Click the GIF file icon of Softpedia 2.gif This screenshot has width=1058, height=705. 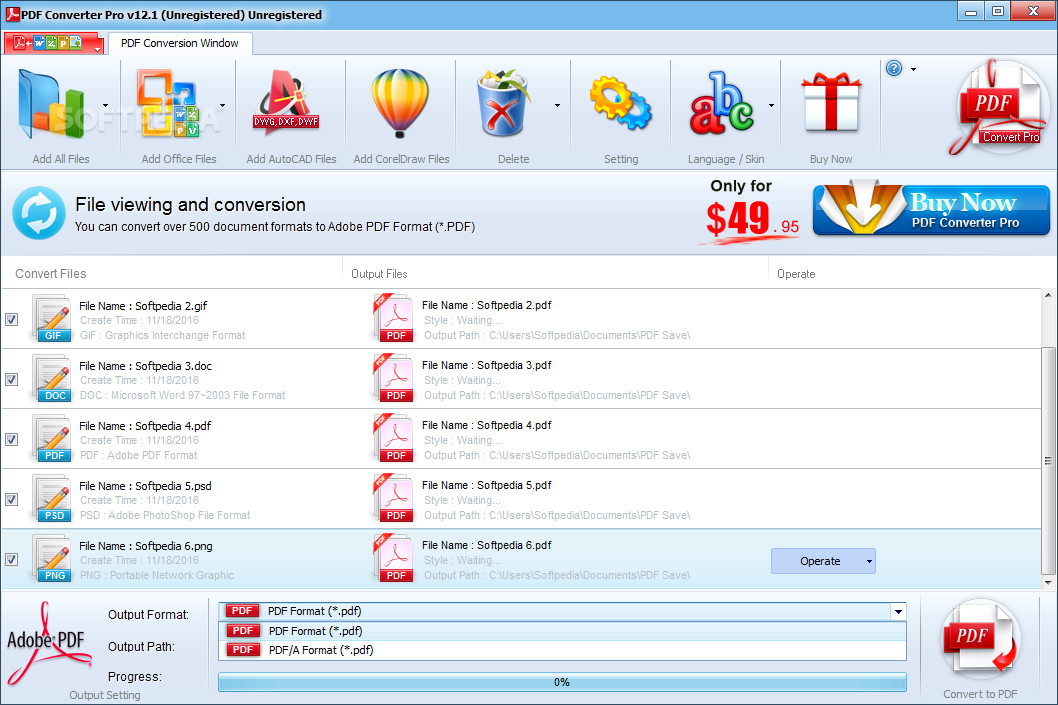pyautogui.click(x=51, y=318)
